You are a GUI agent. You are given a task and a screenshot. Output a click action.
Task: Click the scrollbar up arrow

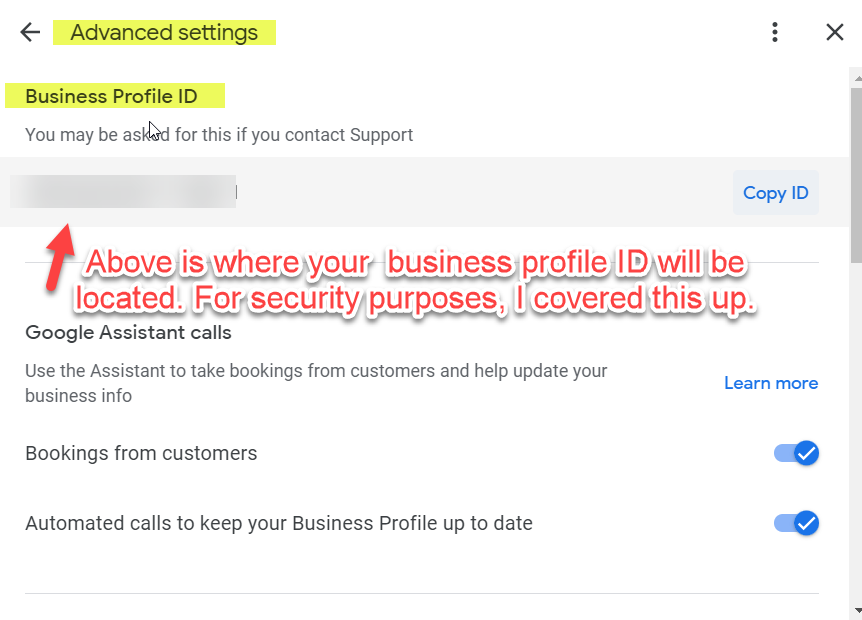pyautogui.click(x=857, y=79)
